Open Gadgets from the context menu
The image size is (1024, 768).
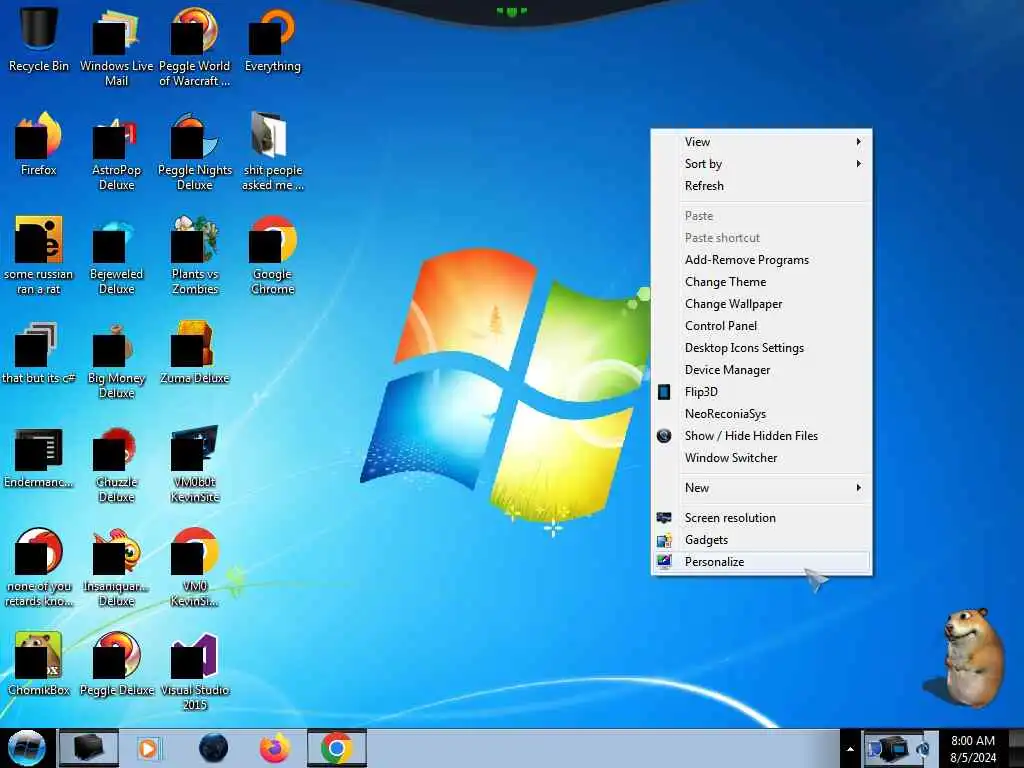tap(761, 540)
